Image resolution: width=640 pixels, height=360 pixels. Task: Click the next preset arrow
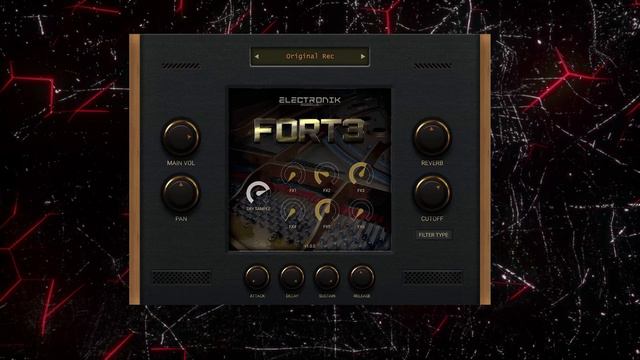pyautogui.click(x=363, y=56)
